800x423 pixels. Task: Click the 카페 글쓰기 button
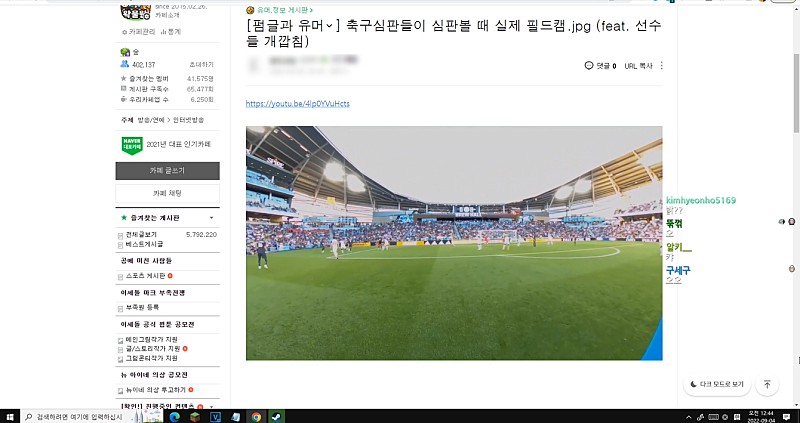[167, 171]
